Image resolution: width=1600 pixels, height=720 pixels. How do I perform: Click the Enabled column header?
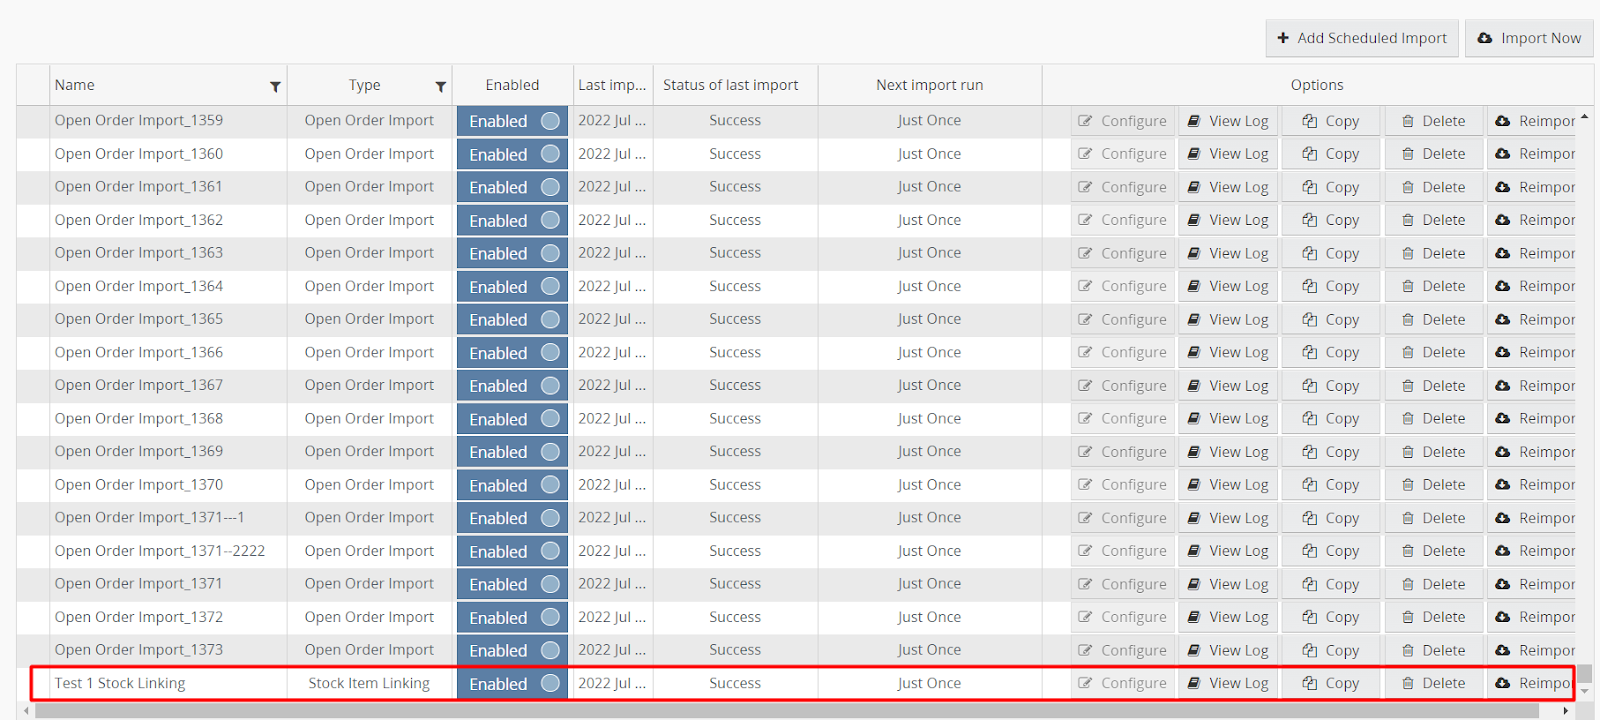pos(512,86)
